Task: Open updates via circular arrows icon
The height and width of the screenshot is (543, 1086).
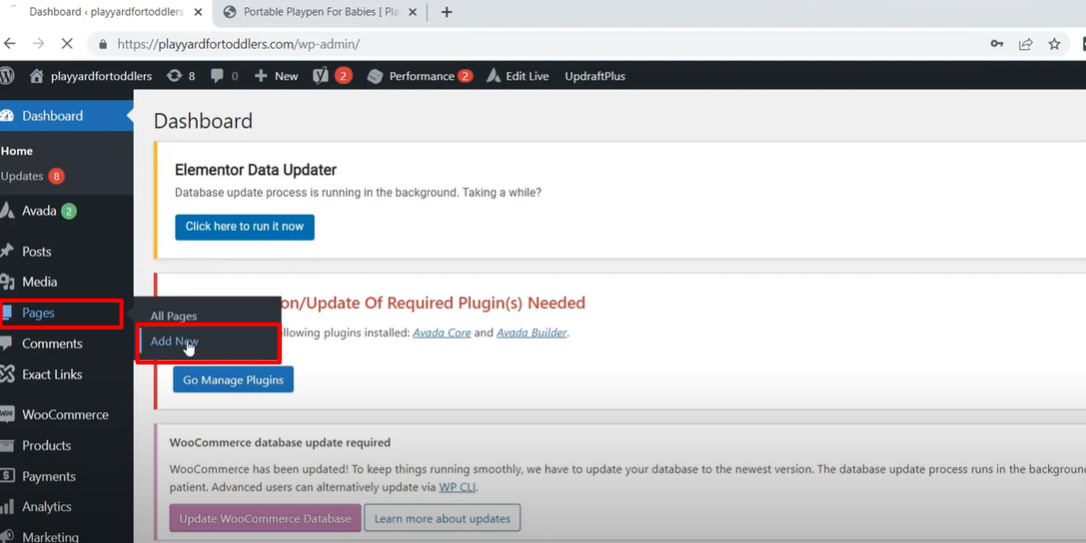Action: [174, 75]
